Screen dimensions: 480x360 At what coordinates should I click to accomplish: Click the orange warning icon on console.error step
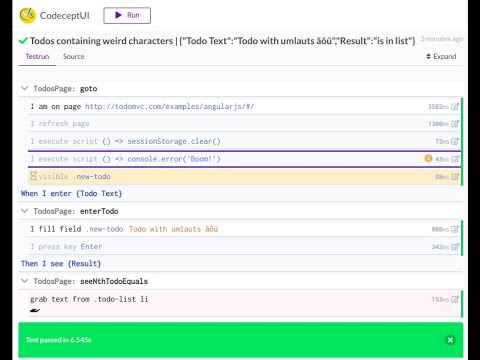[428, 159]
